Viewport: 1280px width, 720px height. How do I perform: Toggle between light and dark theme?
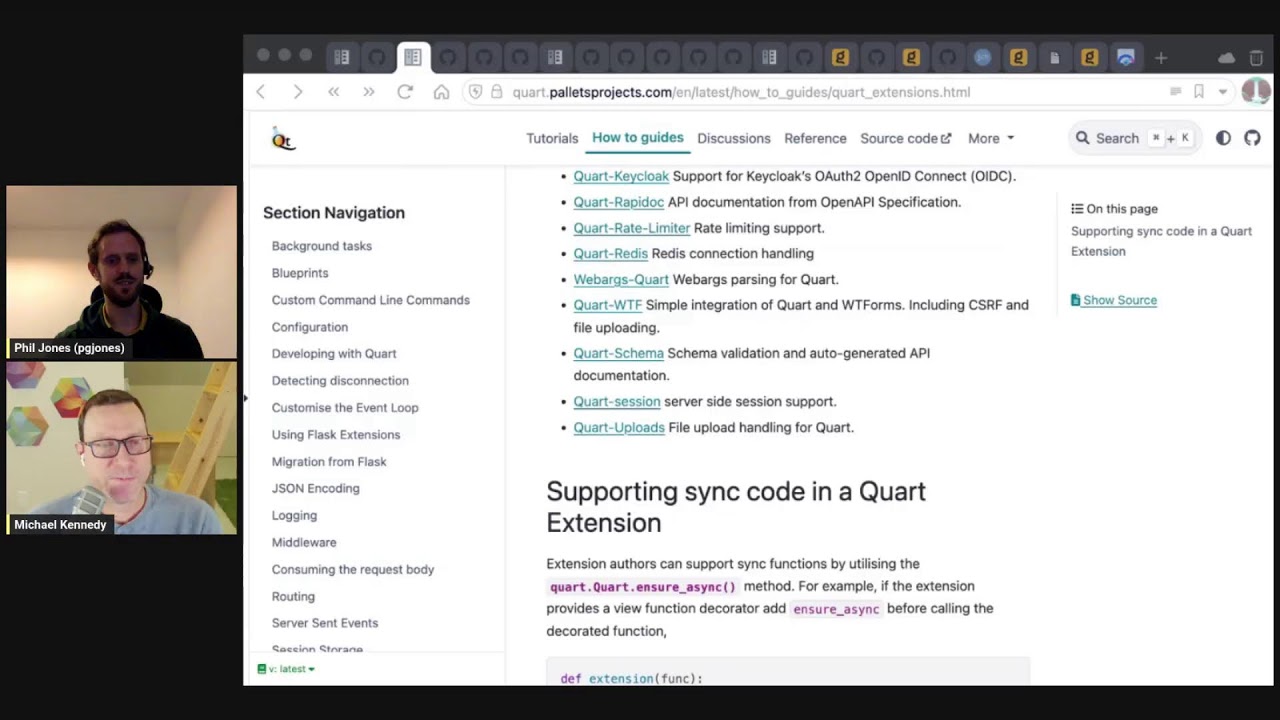tap(1223, 138)
